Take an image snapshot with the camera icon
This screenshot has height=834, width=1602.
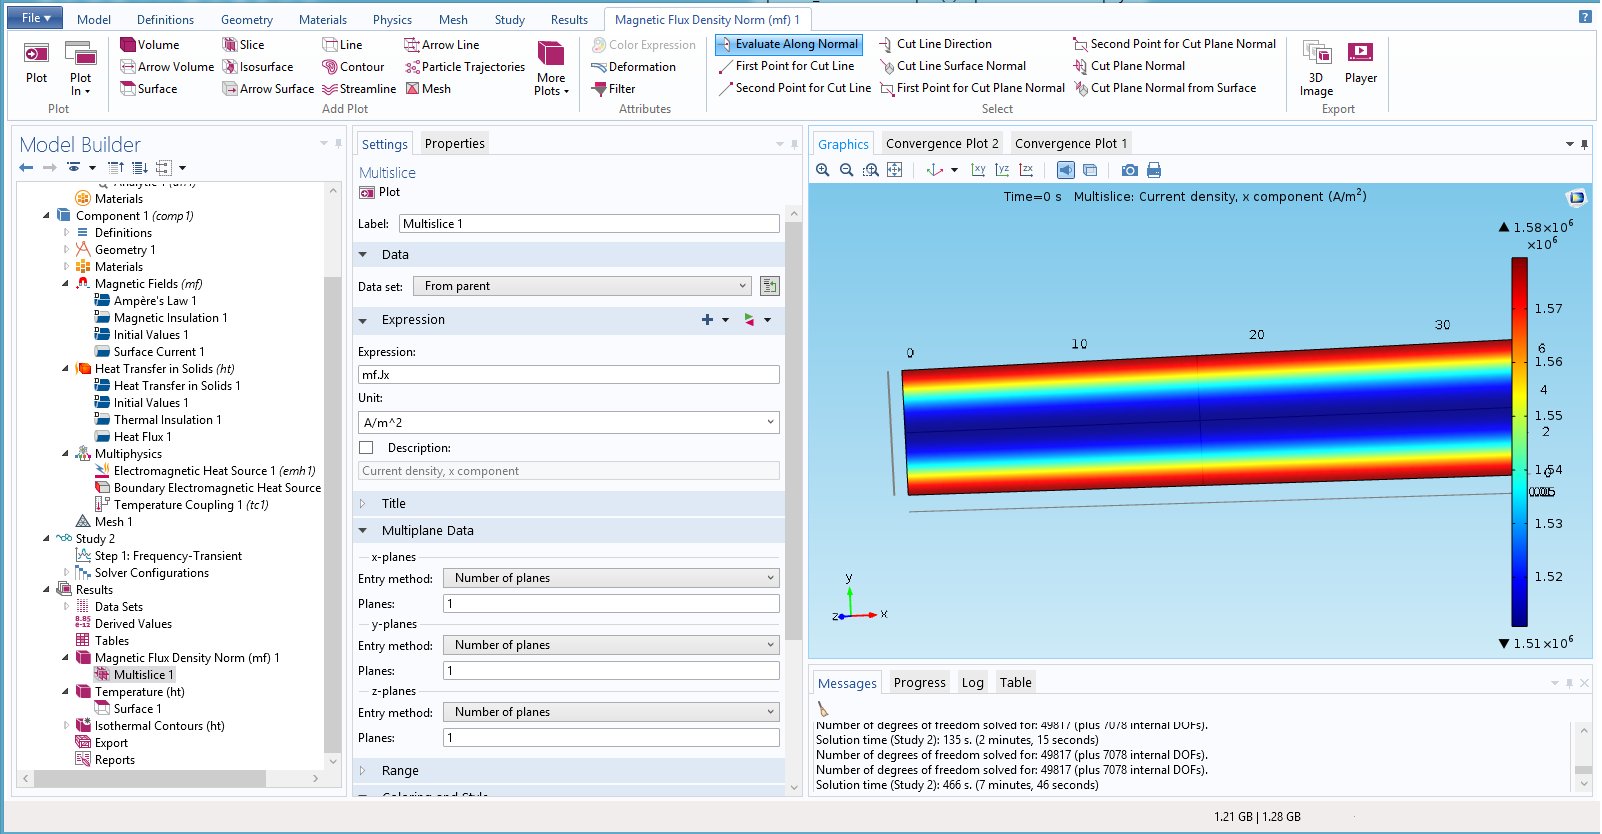[x=1129, y=170]
